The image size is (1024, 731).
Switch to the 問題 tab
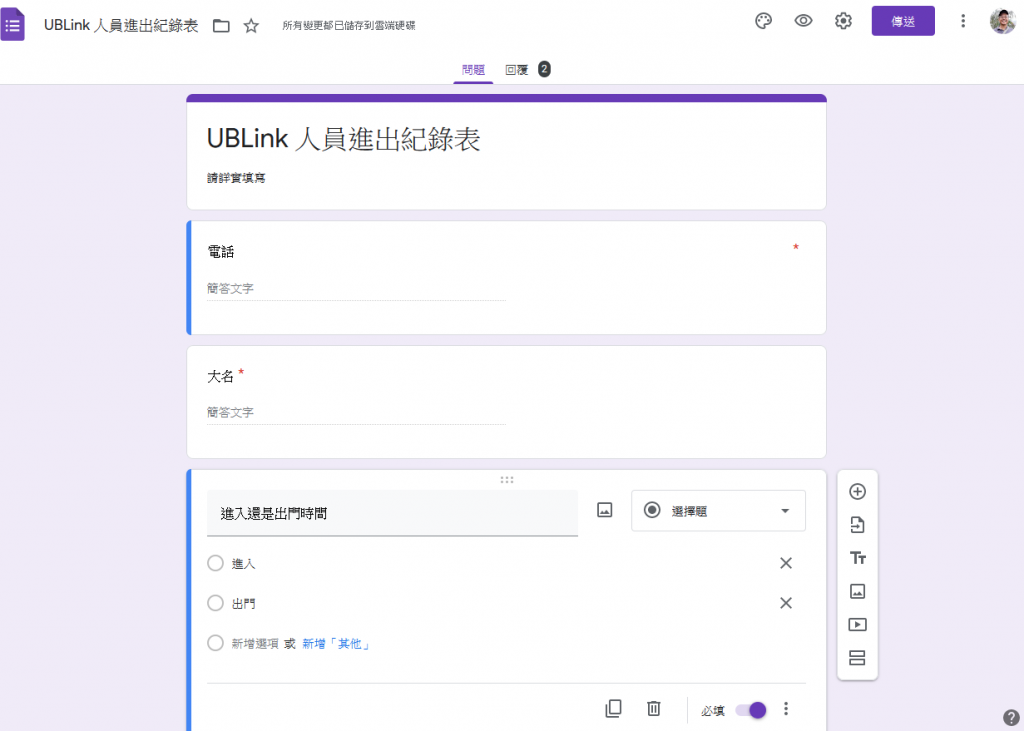pyautogui.click(x=473, y=70)
